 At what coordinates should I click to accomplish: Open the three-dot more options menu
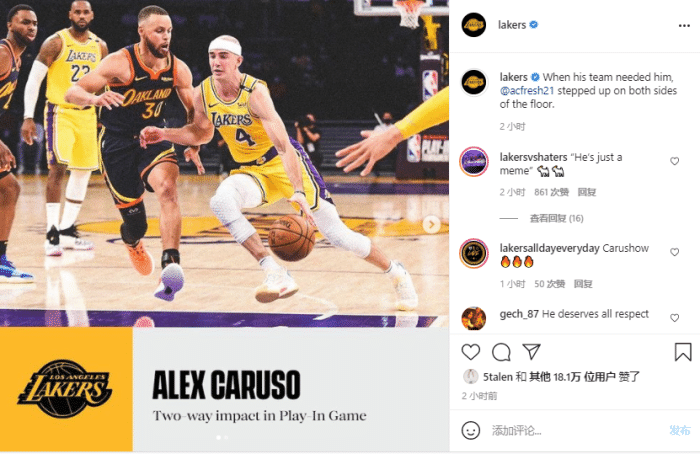(684, 26)
